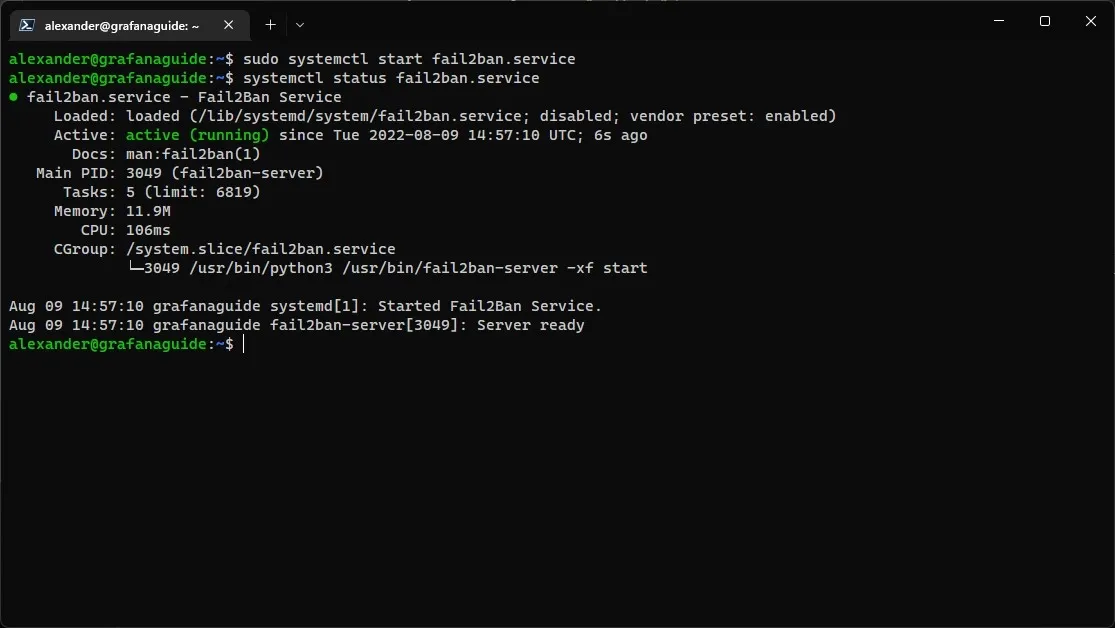Click the Memory value 11.9M
The width and height of the screenshot is (1115, 628).
pyautogui.click(x=147, y=211)
